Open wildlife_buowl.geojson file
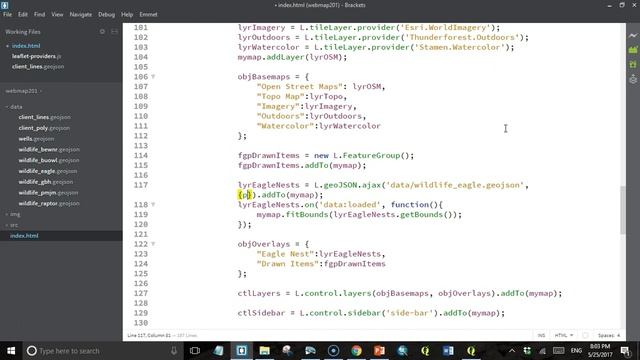Viewport: 640px width, 360px height. [49, 160]
